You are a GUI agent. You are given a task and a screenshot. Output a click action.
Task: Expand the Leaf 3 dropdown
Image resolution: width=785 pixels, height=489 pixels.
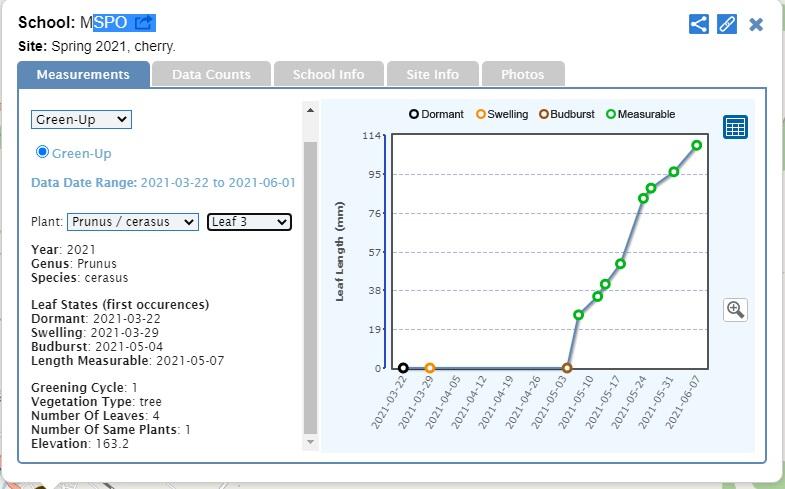[x=249, y=222]
